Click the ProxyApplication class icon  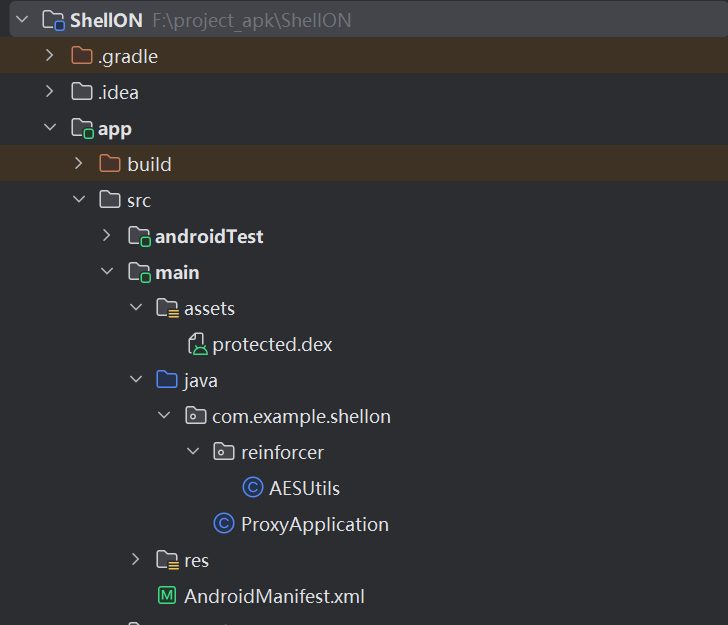click(x=225, y=524)
